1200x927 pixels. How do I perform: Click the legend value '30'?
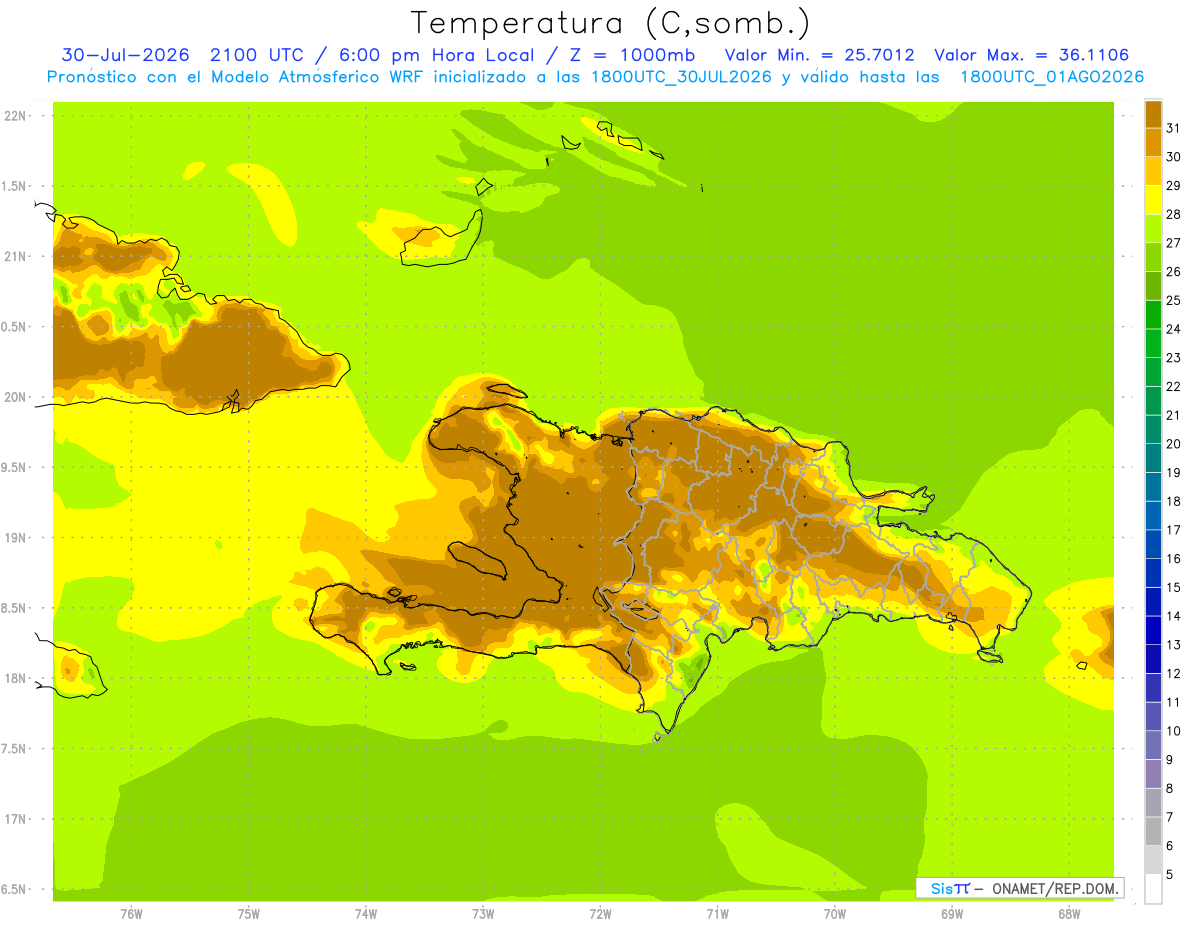[x=1174, y=156]
